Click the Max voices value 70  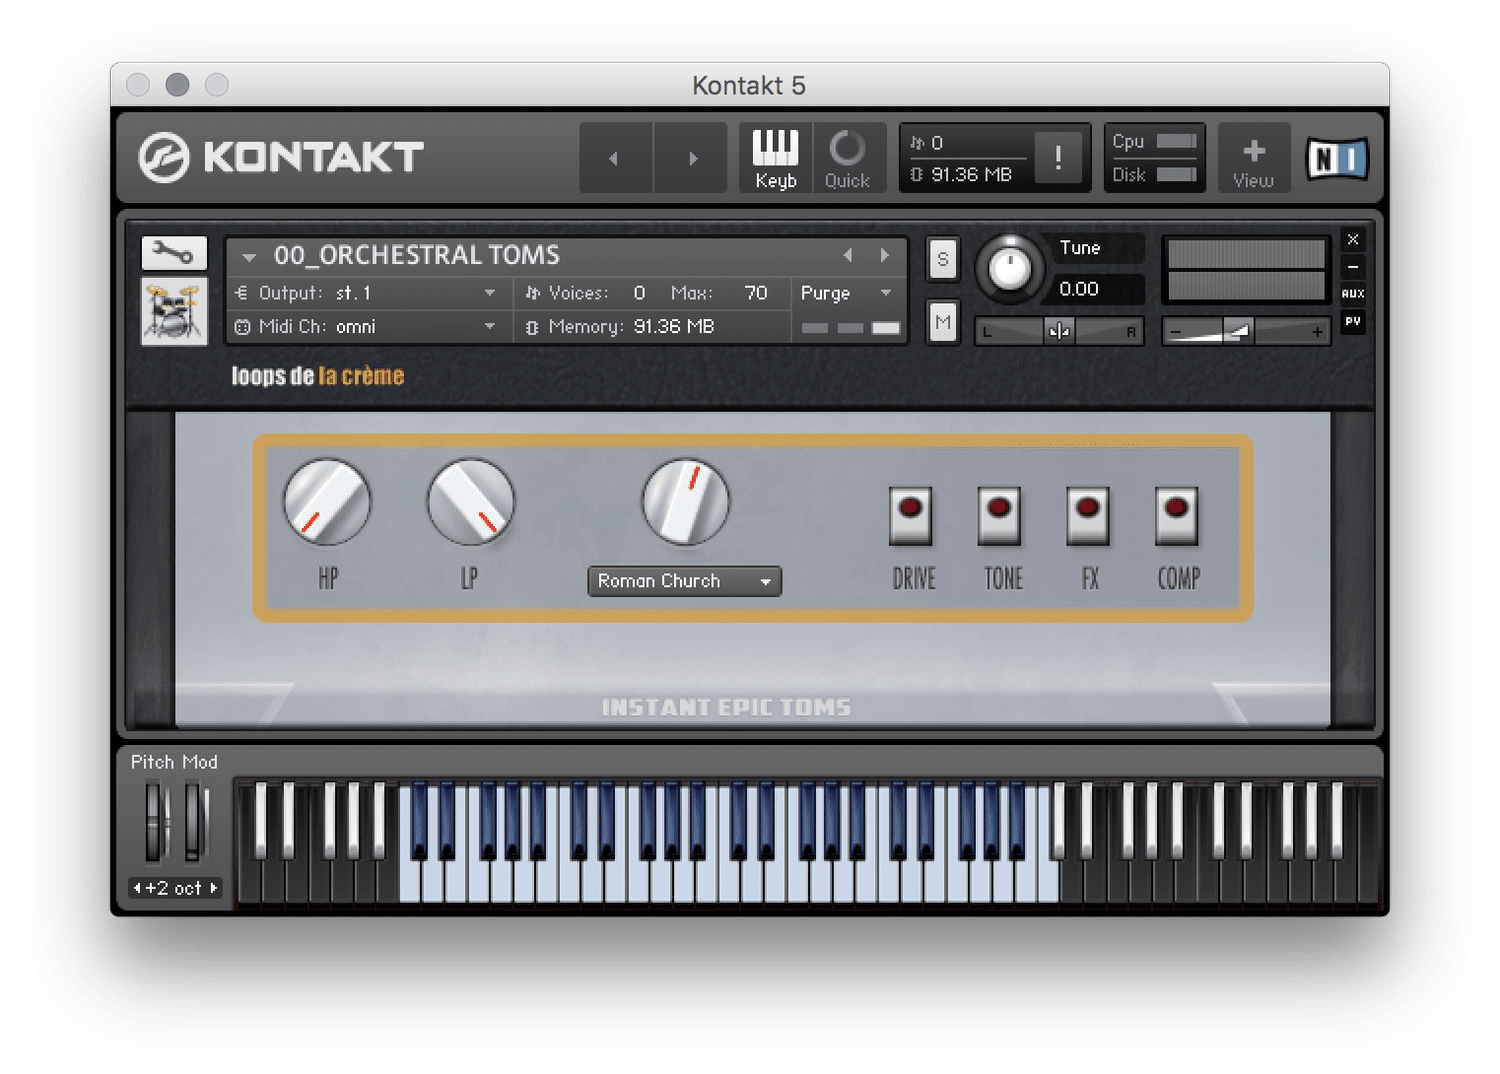pyautogui.click(x=756, y=293)
